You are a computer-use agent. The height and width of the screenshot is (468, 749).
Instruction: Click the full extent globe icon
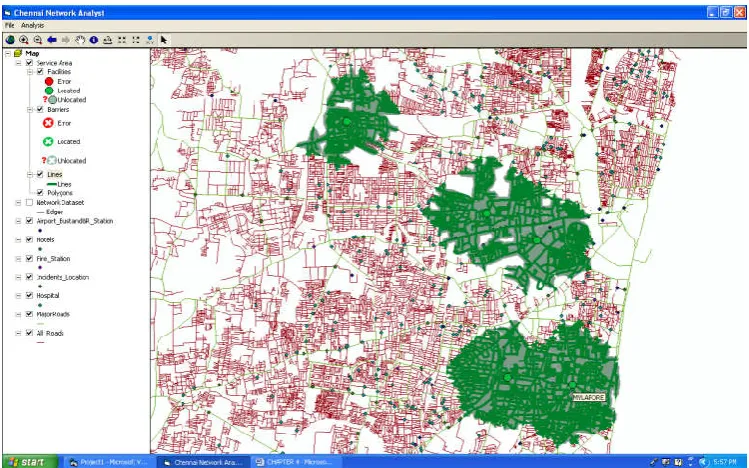pos(10,40)
